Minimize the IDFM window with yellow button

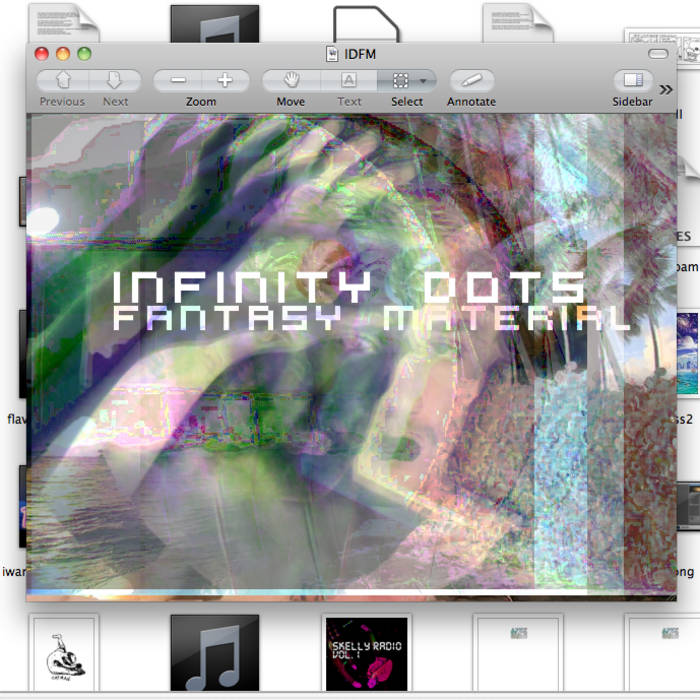click(x=63, y=54)
